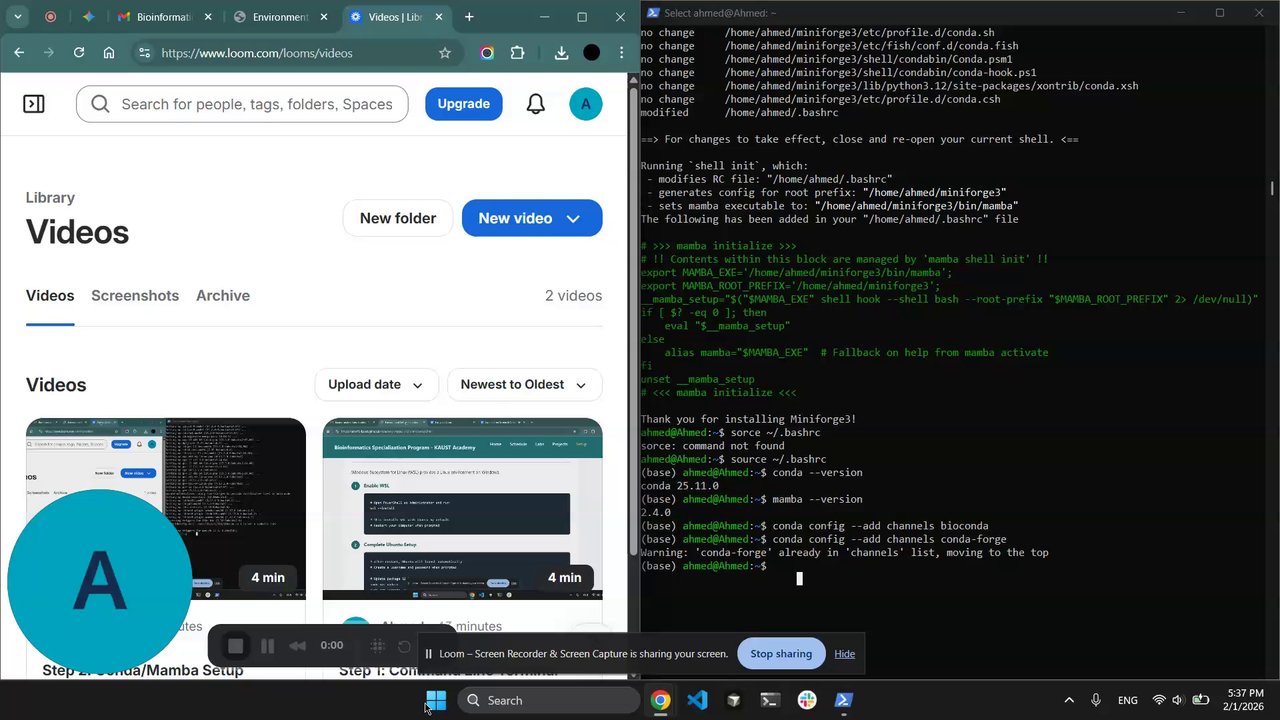Toggle the Loom sidebar panel icon
Viewport: 1280px width, 720px height.
[34, 104]
